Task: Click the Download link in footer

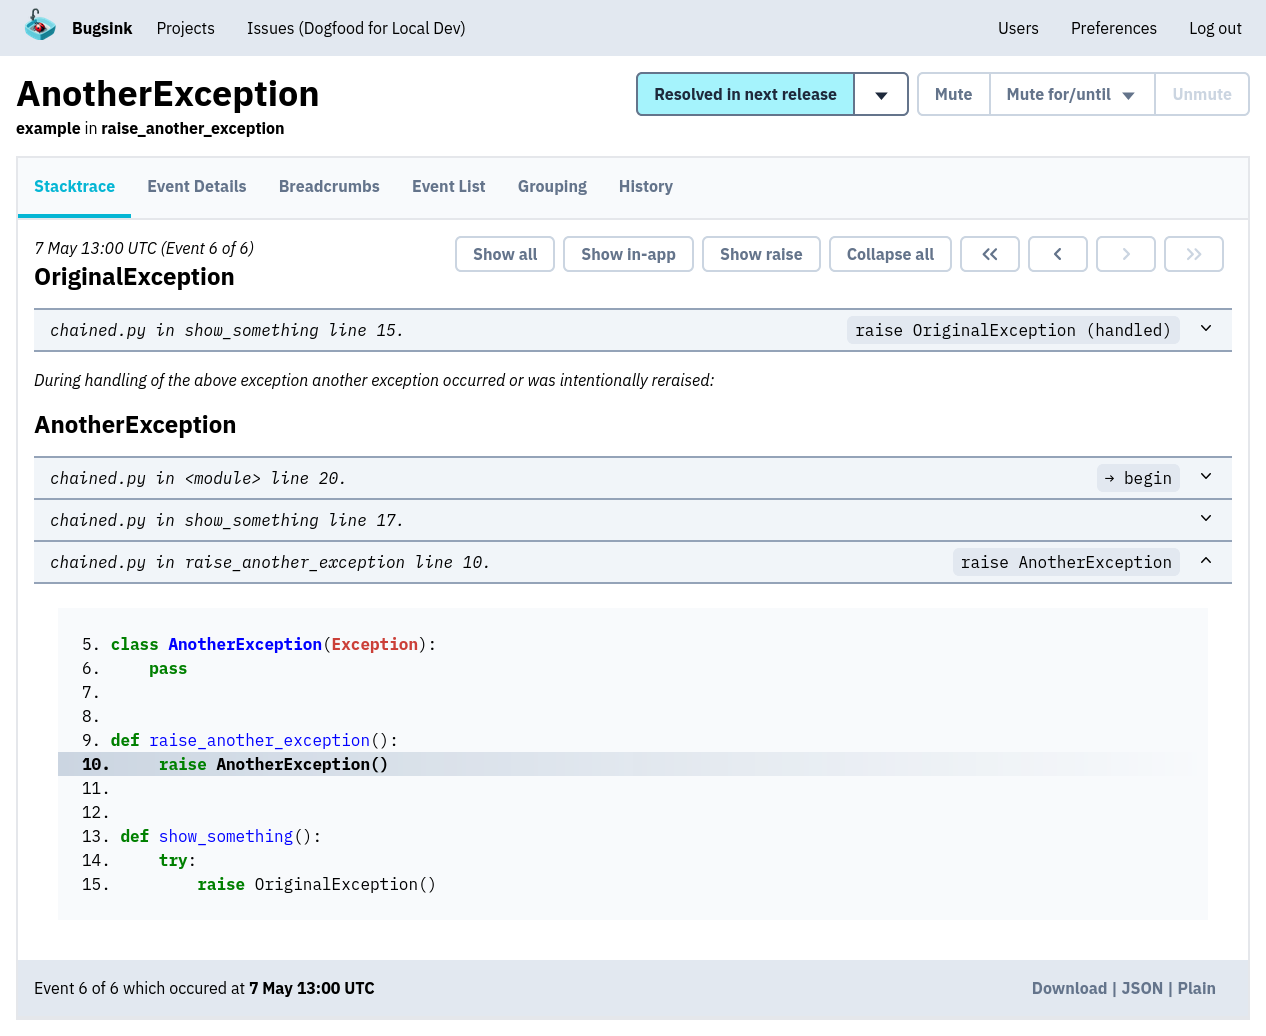Action: click(x=1069, y=988)
